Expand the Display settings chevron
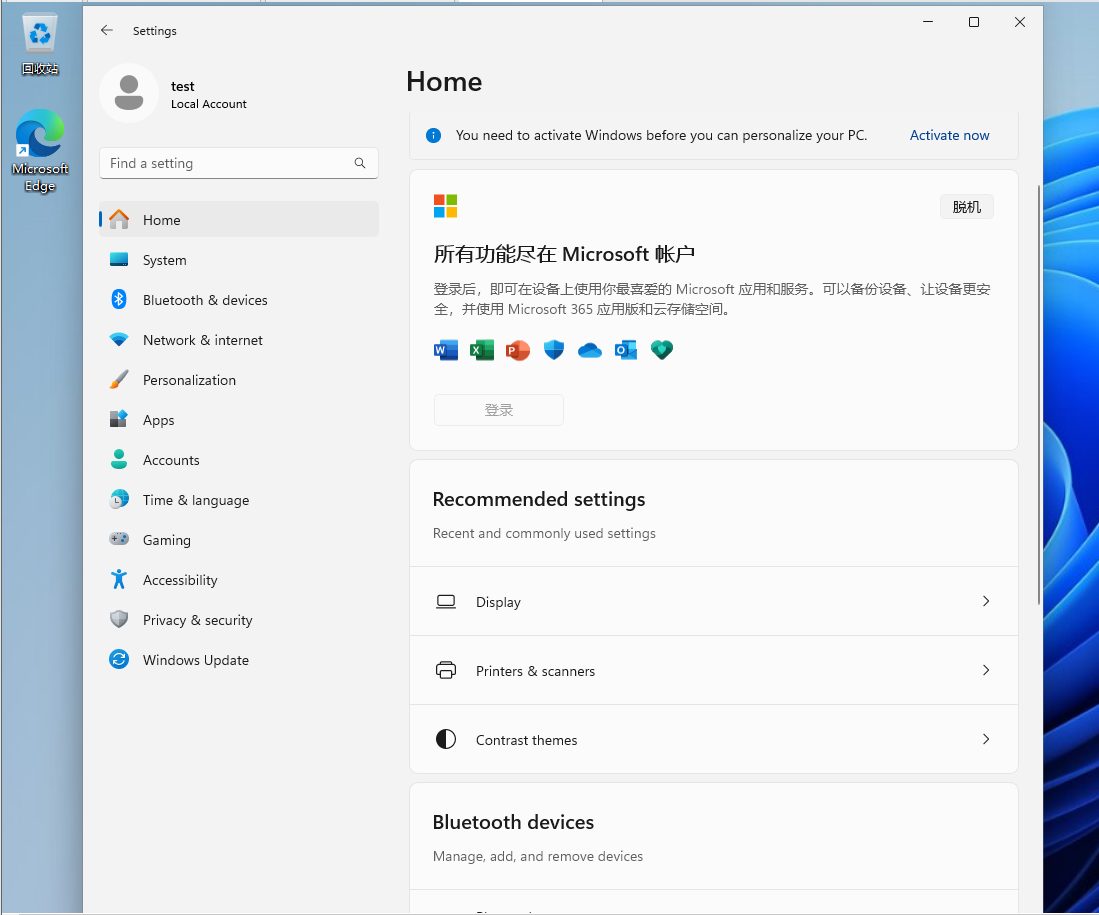Screen dimensions: 1099x915 pos(985,601)
